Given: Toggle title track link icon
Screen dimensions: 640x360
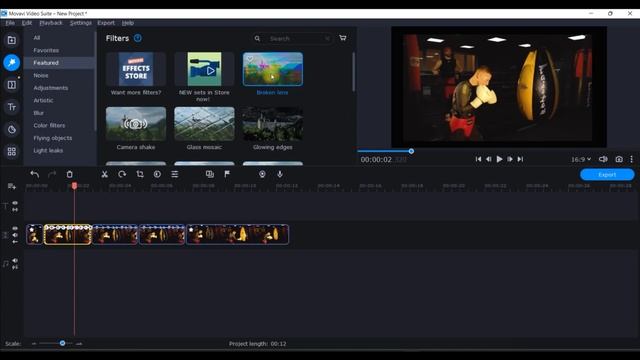Looking at the screenshot, I should tap(15, 210).
